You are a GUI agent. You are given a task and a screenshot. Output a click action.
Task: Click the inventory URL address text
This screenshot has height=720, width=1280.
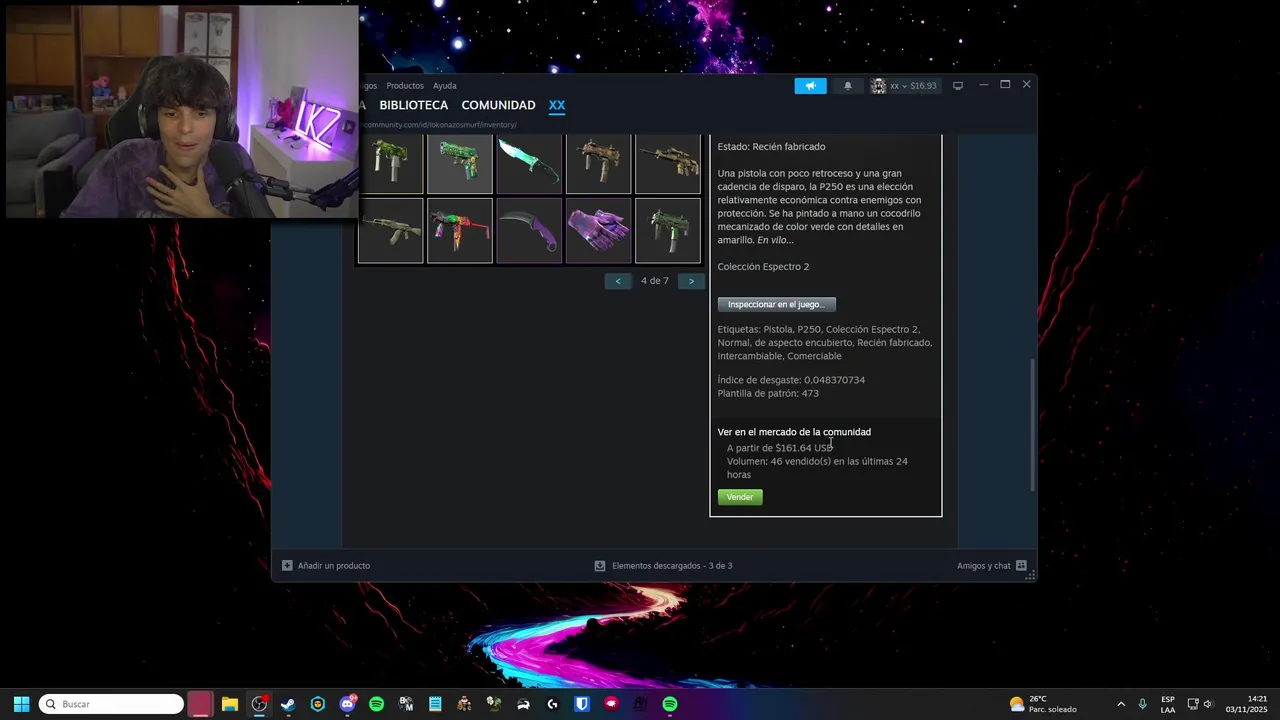(438, 125)
